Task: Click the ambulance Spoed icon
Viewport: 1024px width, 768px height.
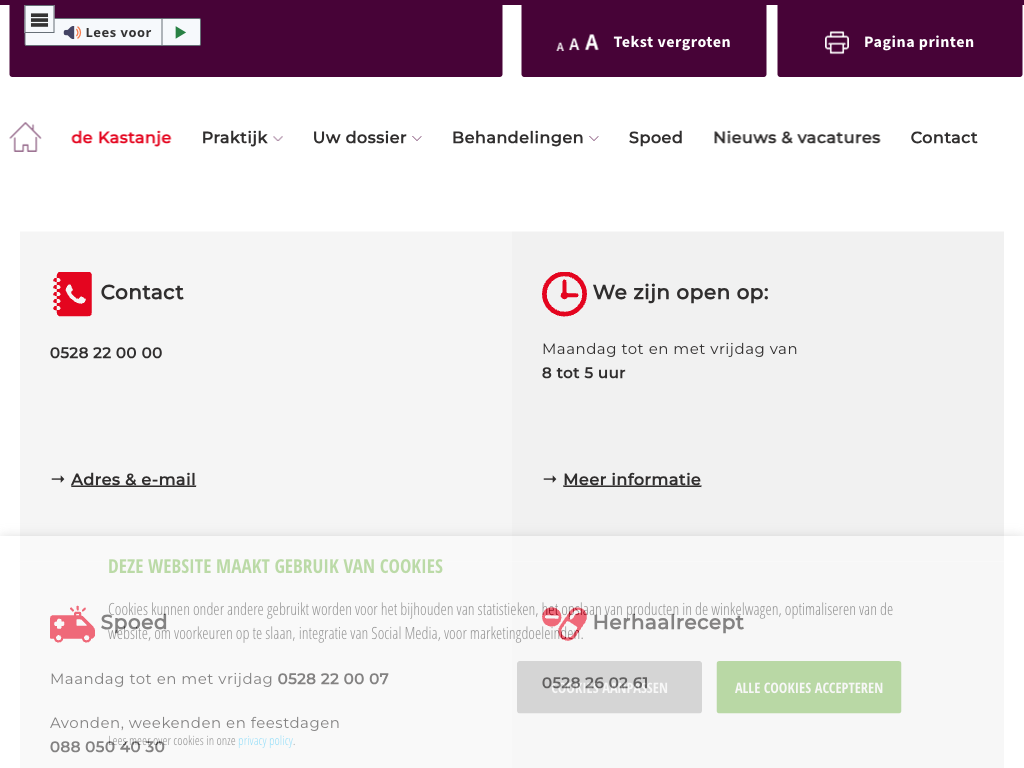Action: coord(72,625)
